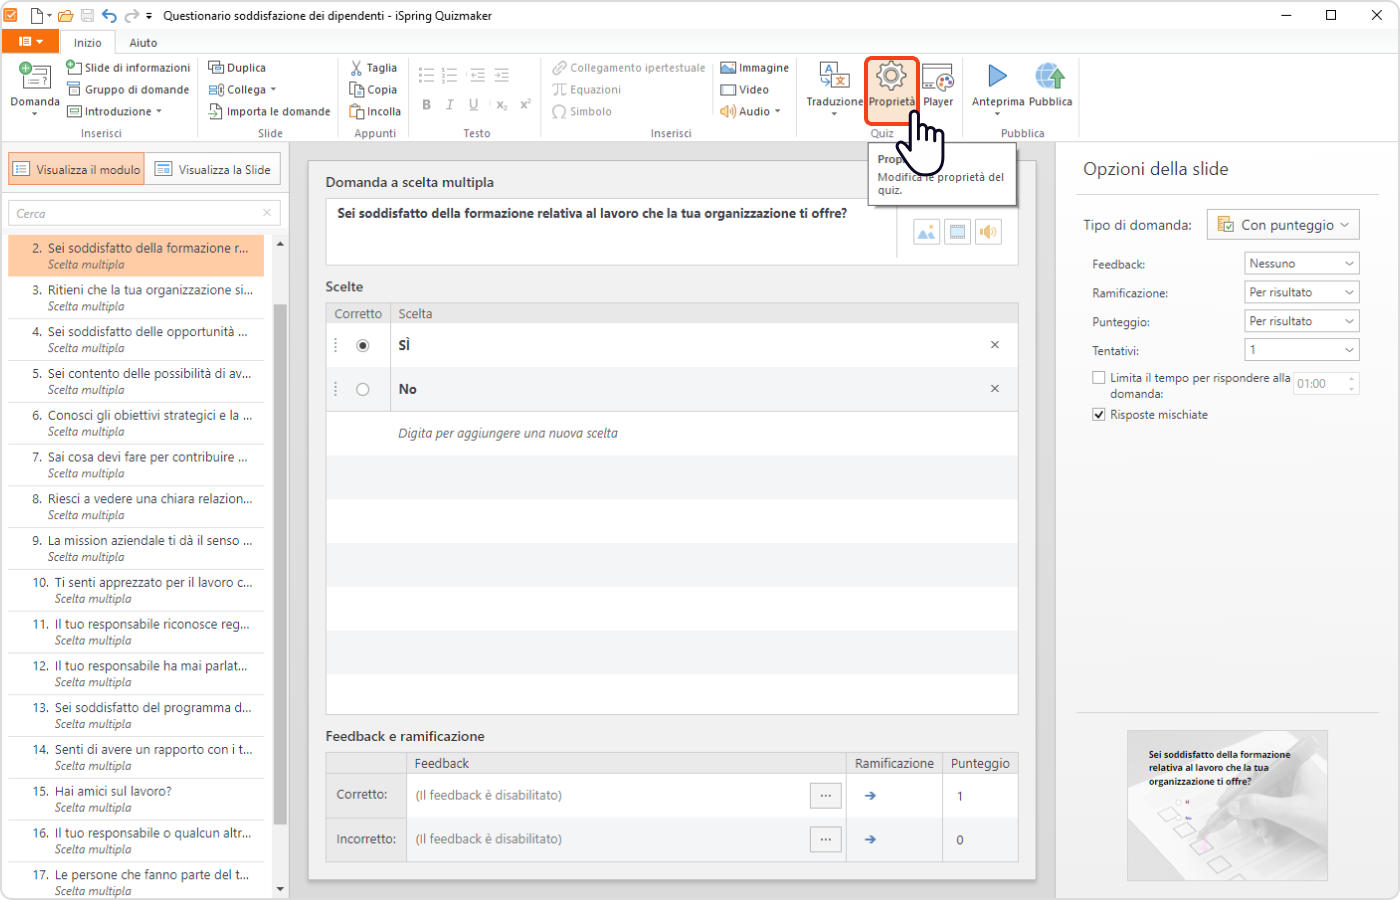Expand the Introduzione dropdown

pyautogui.click(x=115, y=112)
